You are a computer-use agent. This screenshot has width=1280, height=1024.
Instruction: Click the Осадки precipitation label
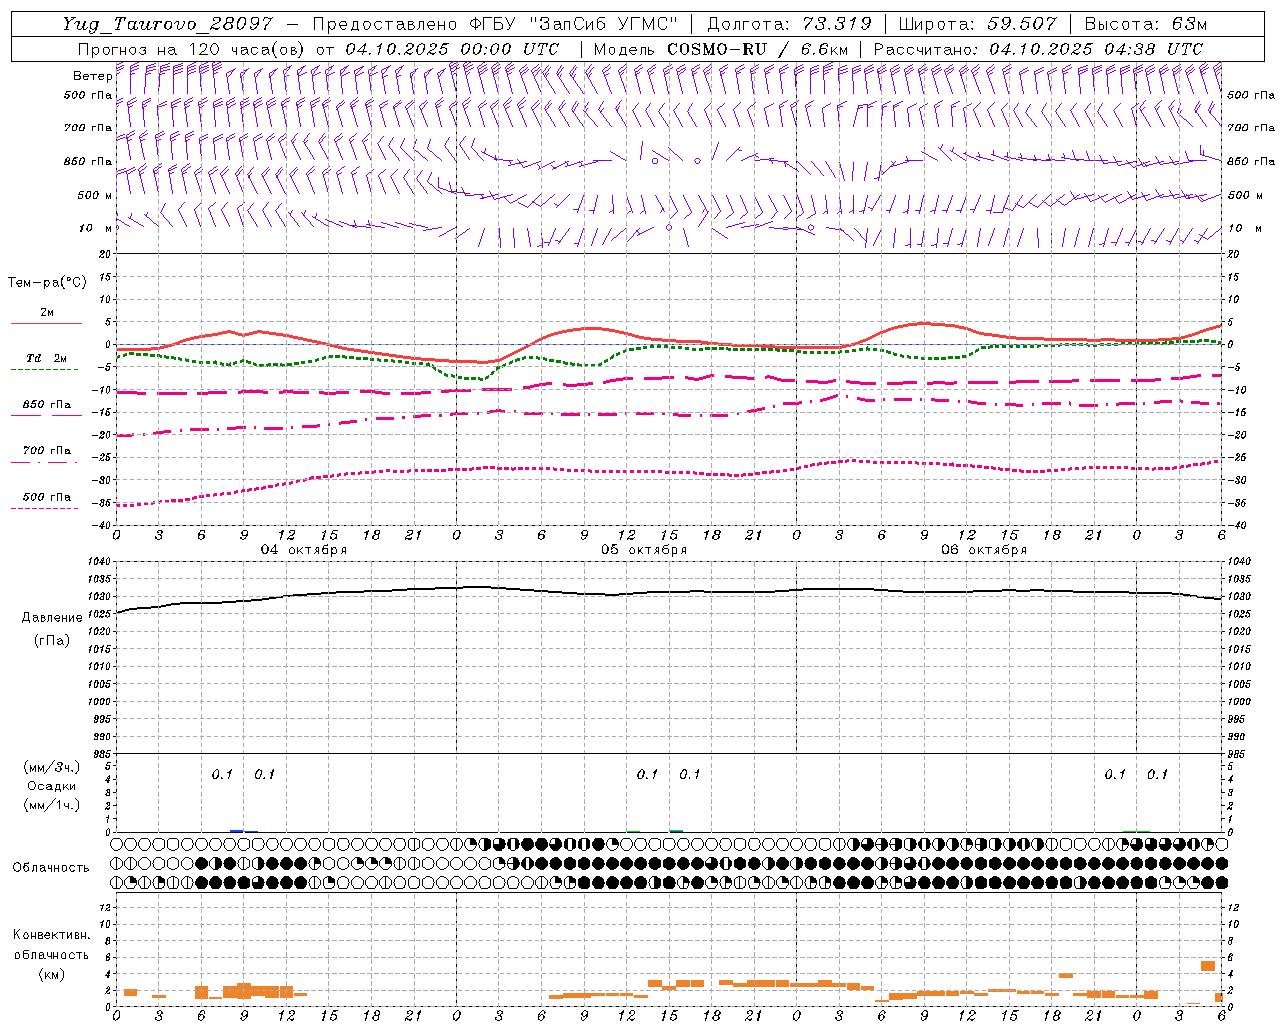click(x=52, y=786)
